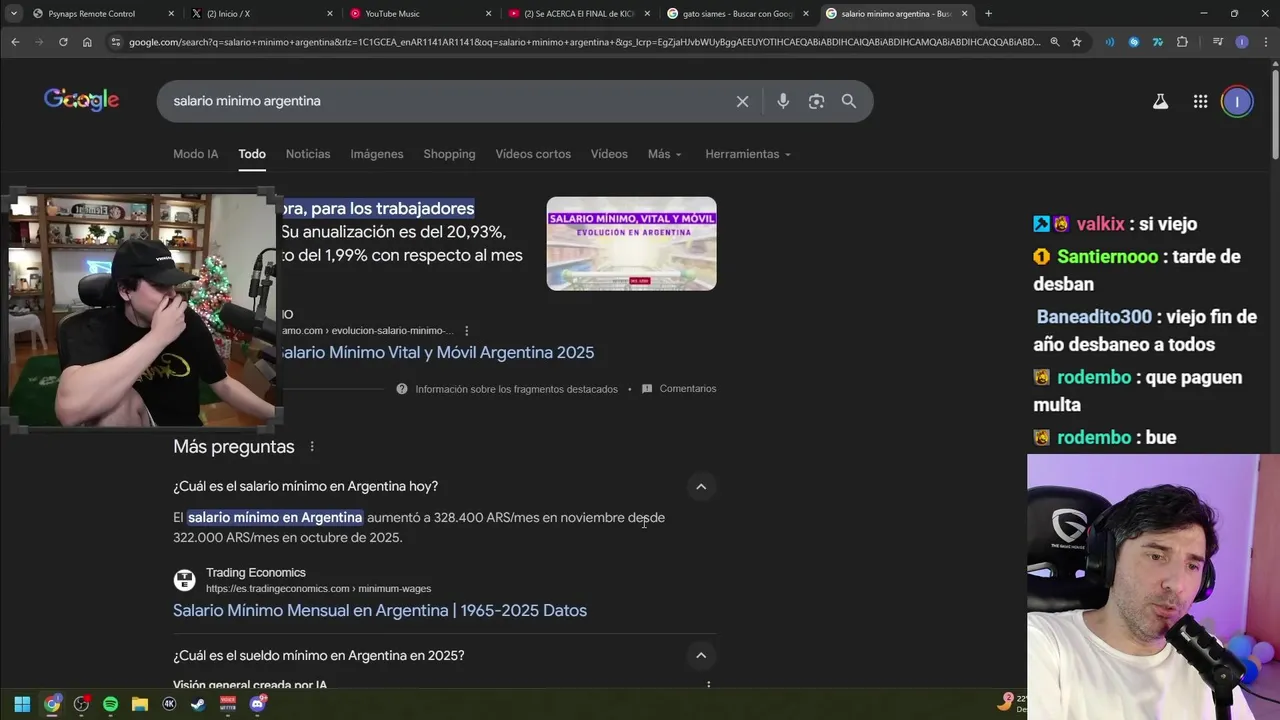1280x720 pixels.
Task: Open Steam from the taskbar
Action: click(198, 704)
